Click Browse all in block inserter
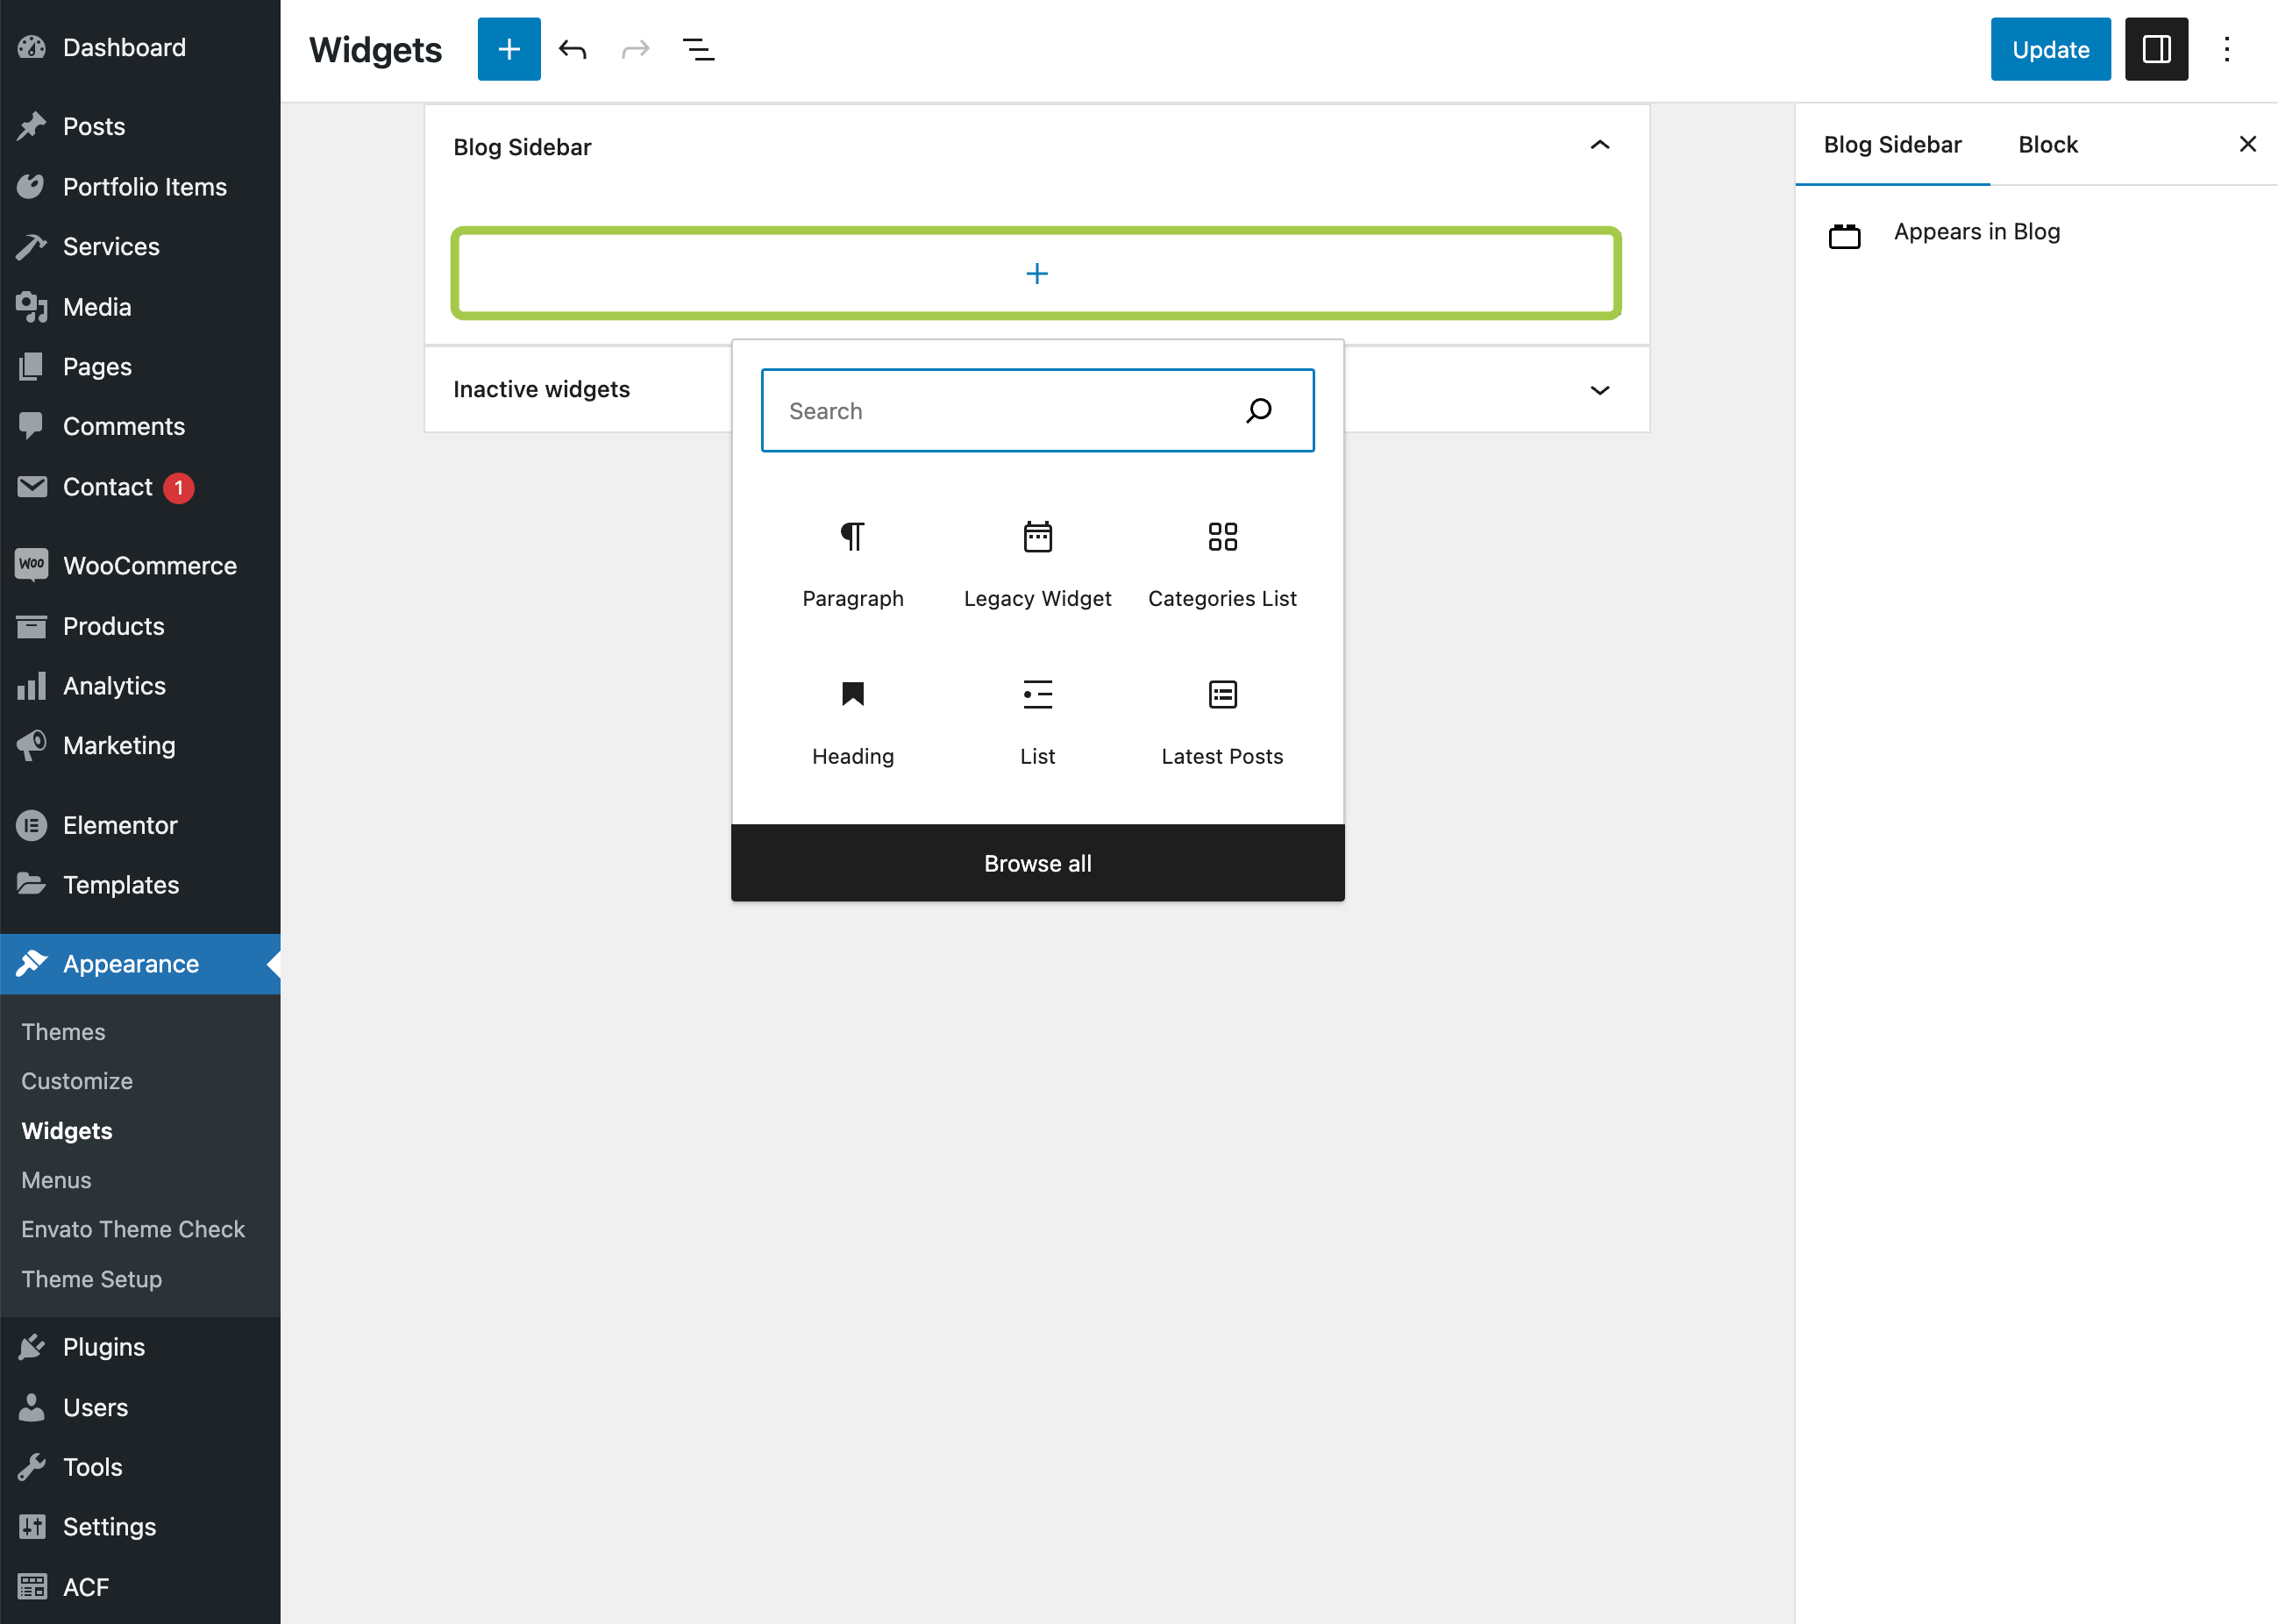2278x1624 pixels. point(1037,863)
